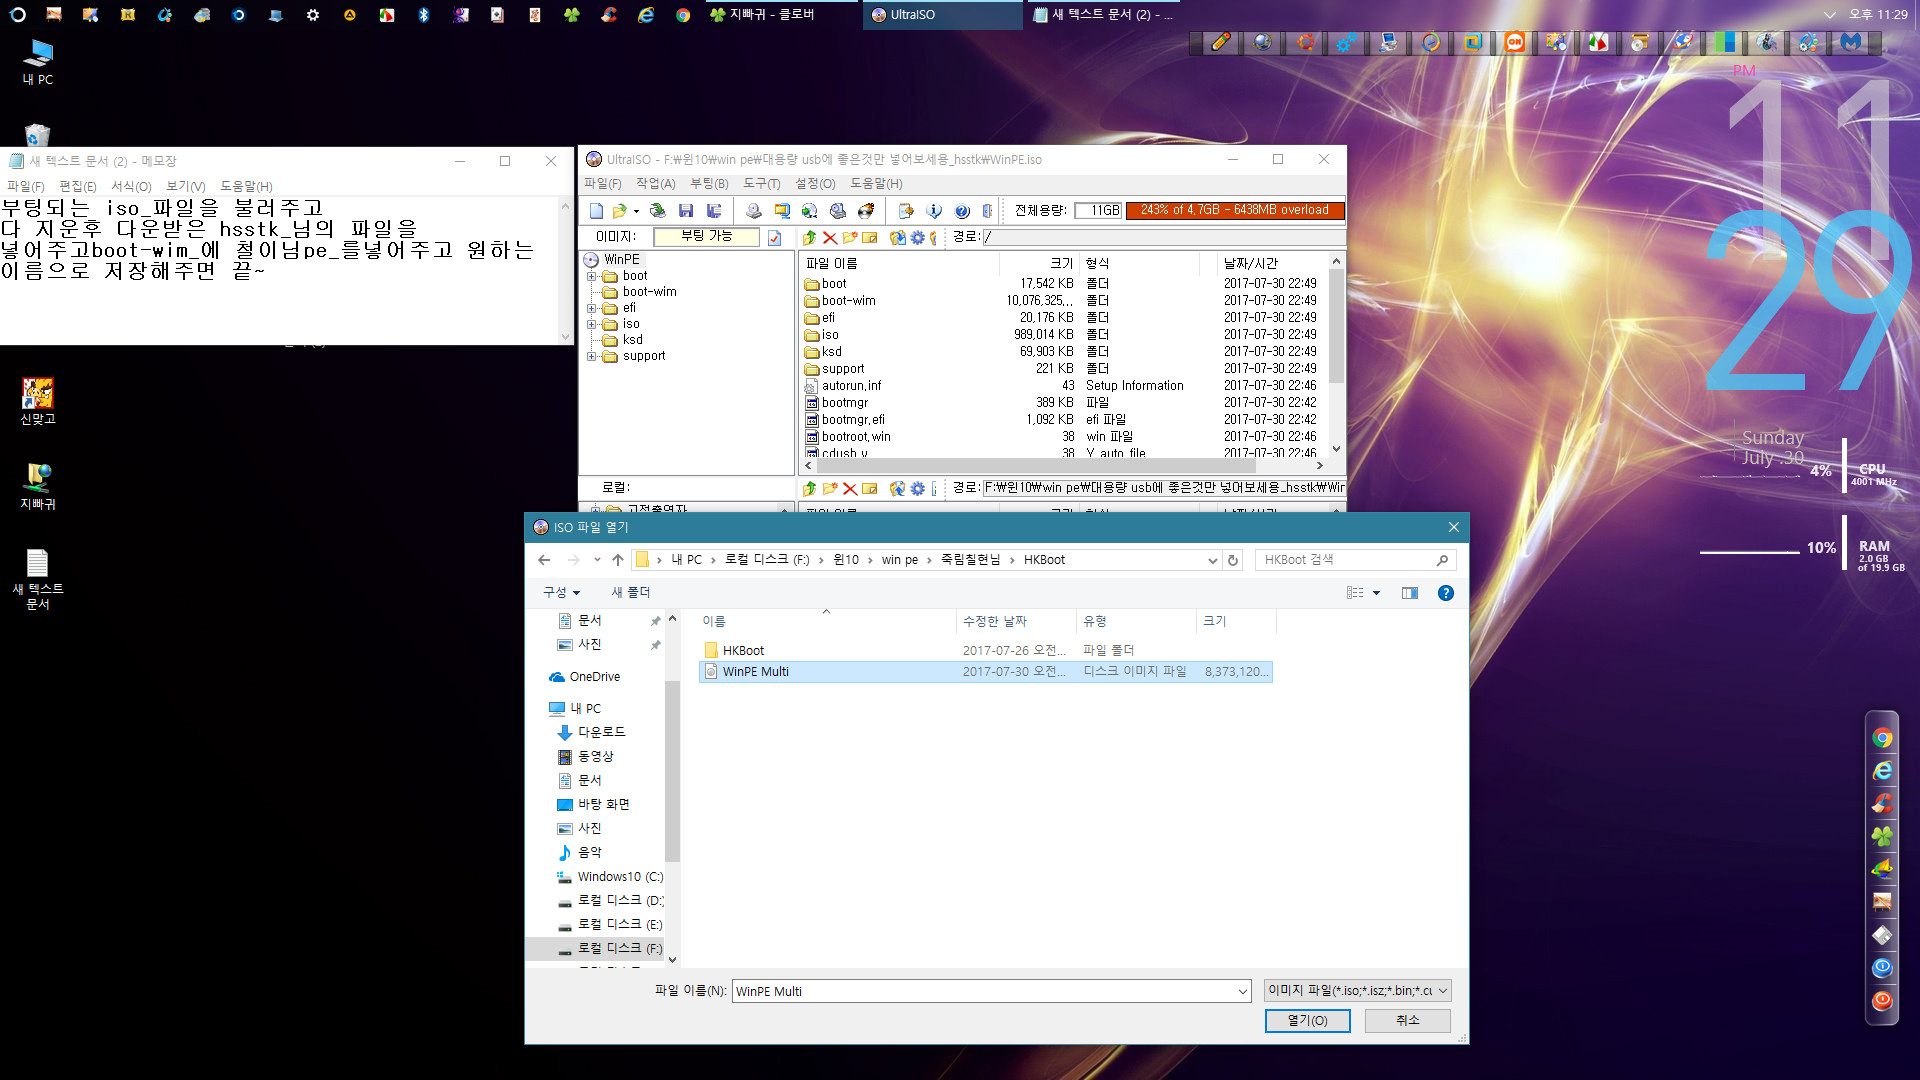Click the 크기 column header in the dialog
Image resolution: width=1920 pixels, height=1080 pixels.
tap(1235, 621)
